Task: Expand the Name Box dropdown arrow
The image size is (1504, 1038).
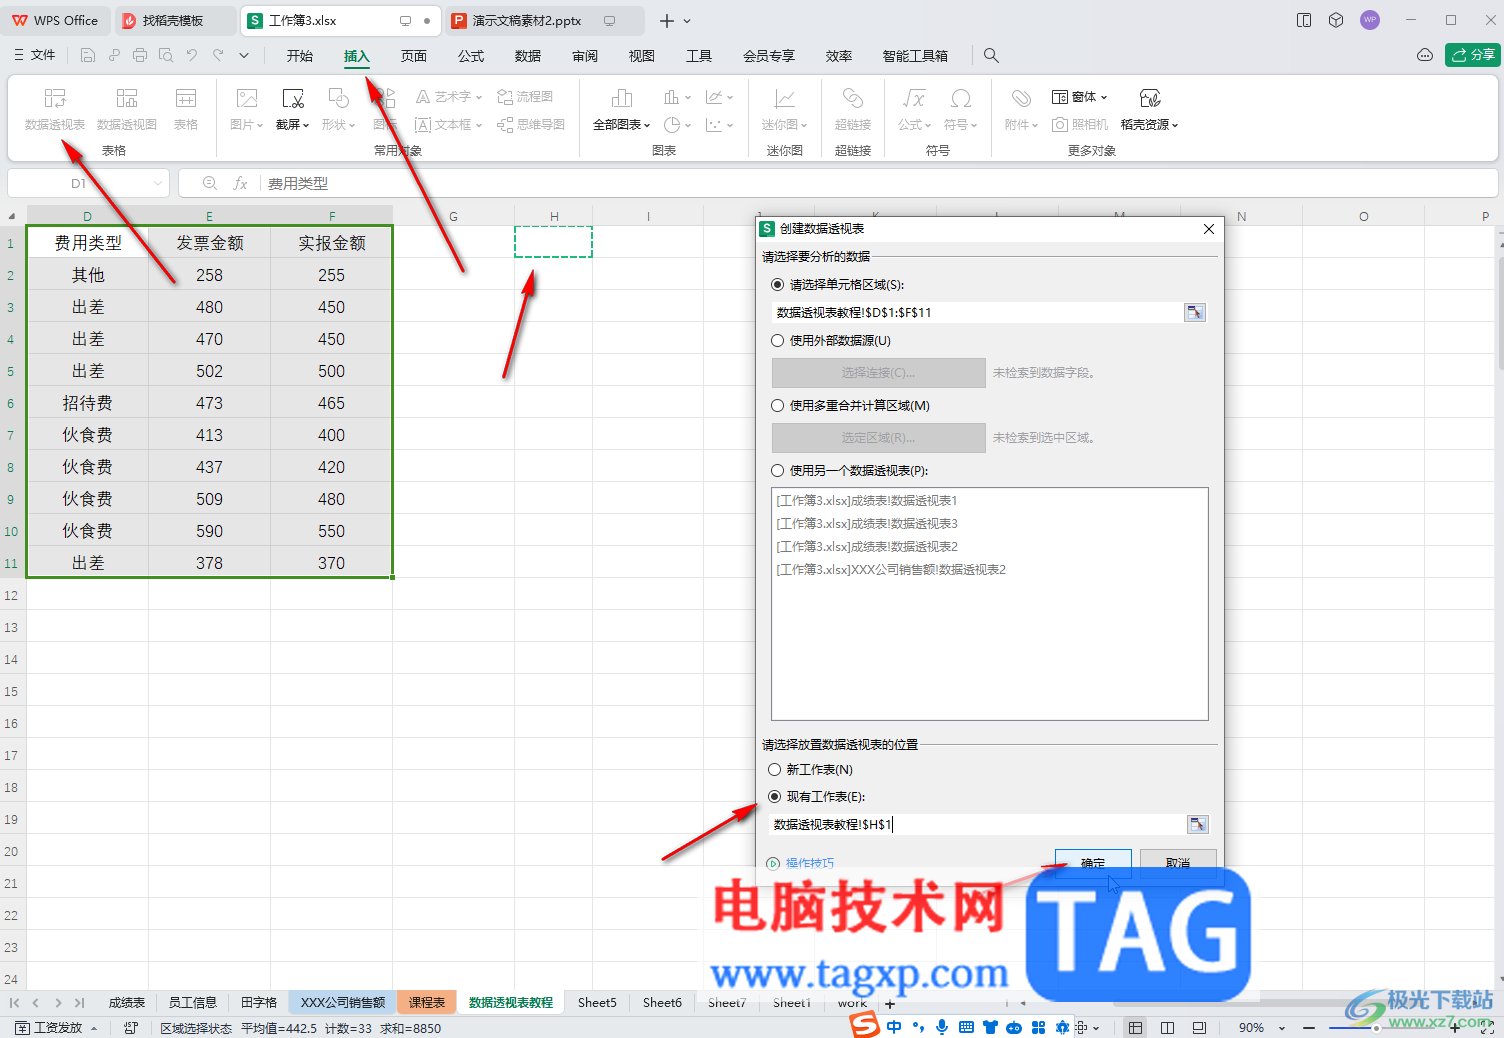Action: point(158,184)
